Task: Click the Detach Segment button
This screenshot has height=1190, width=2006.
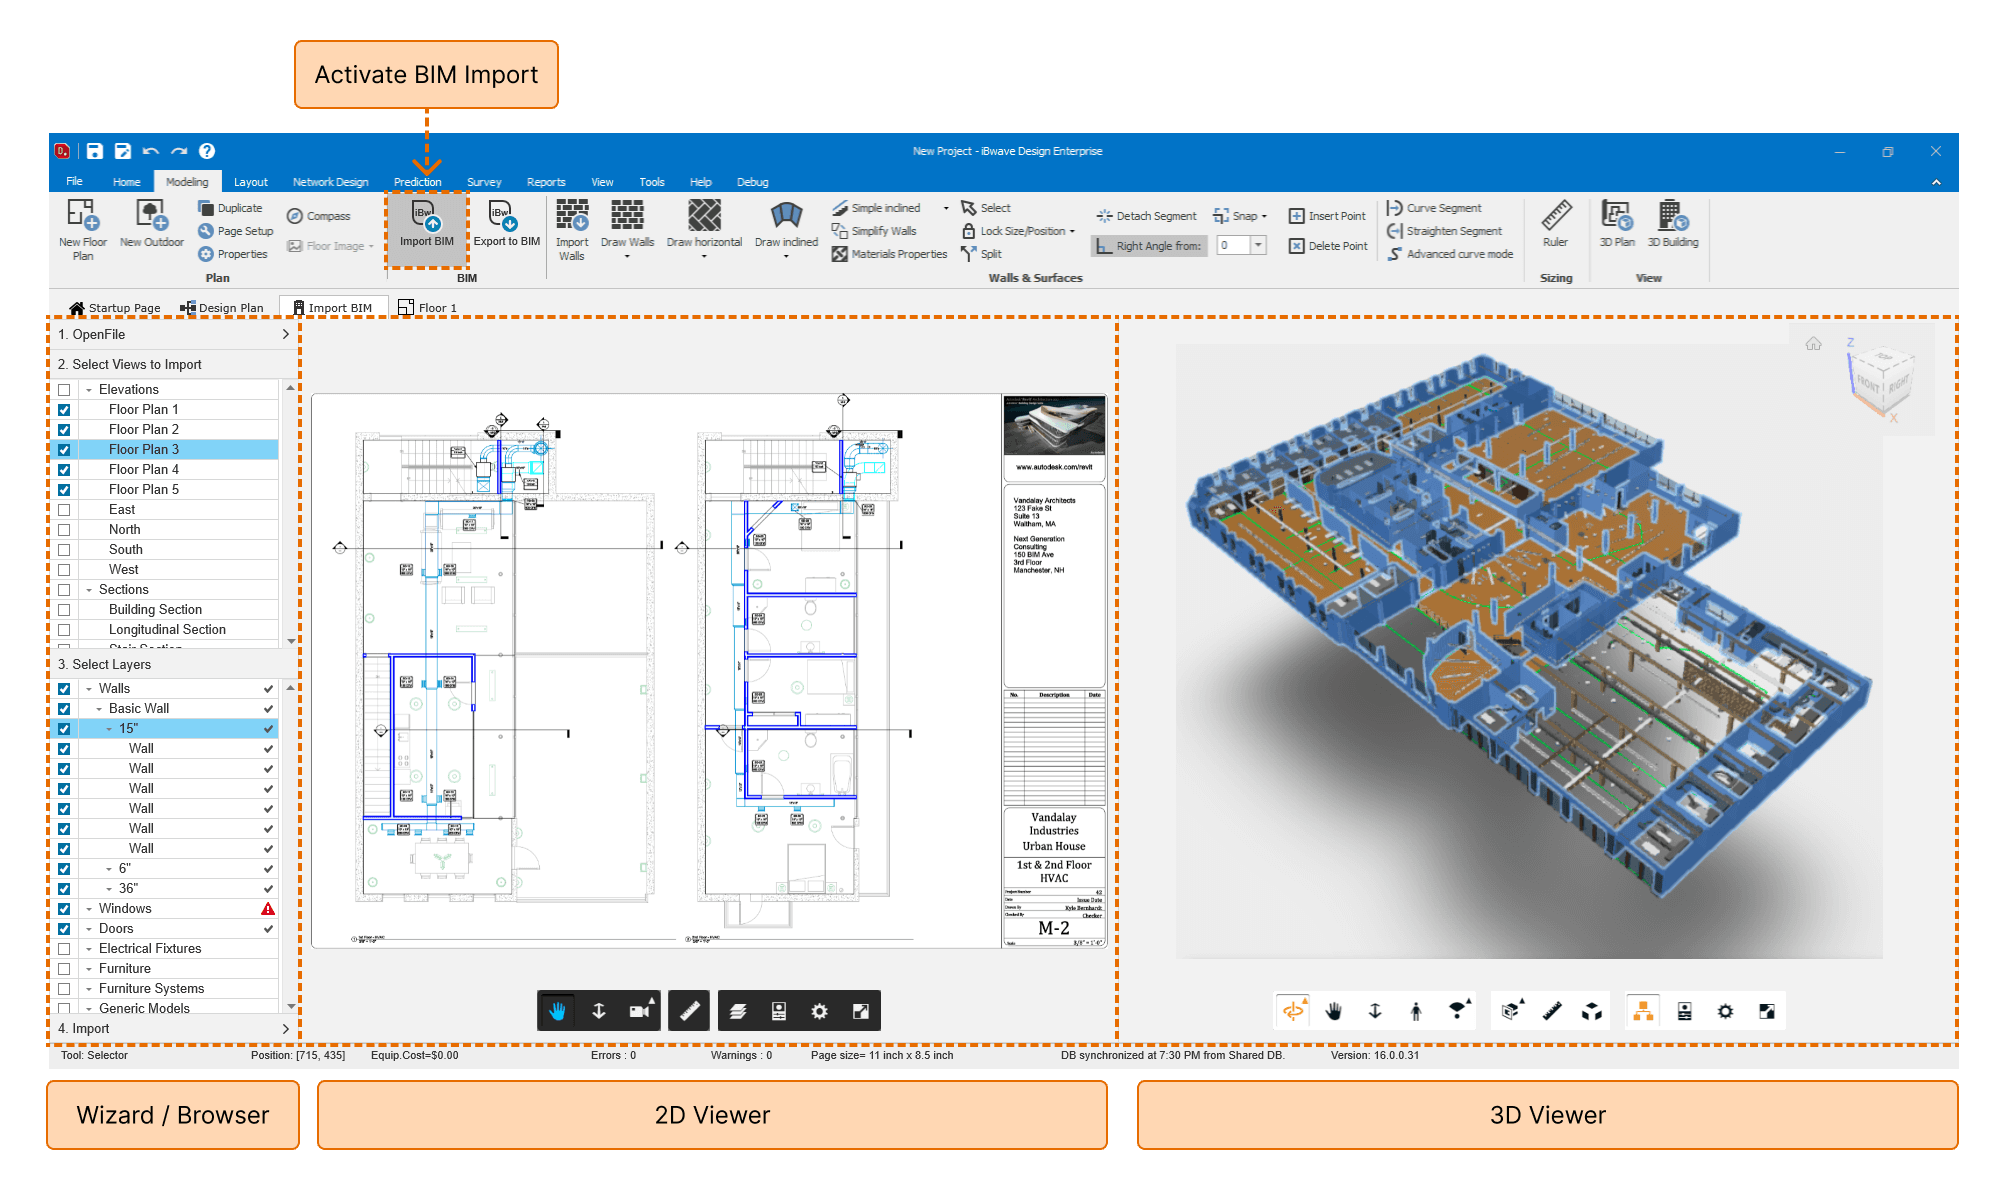Action: tap(1147, 215)
